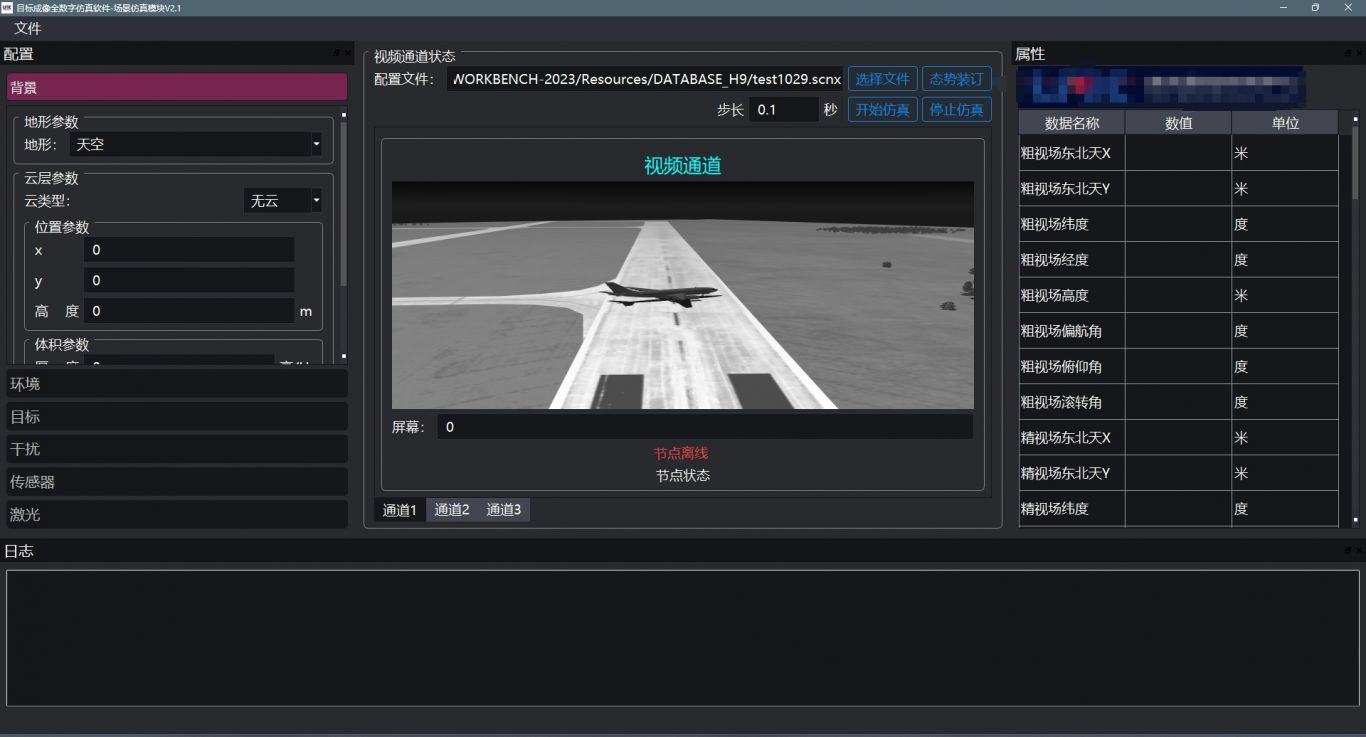Click the 节点离线 status text
This screenshot has height=737, width=1366.
[x=681, y=453]
